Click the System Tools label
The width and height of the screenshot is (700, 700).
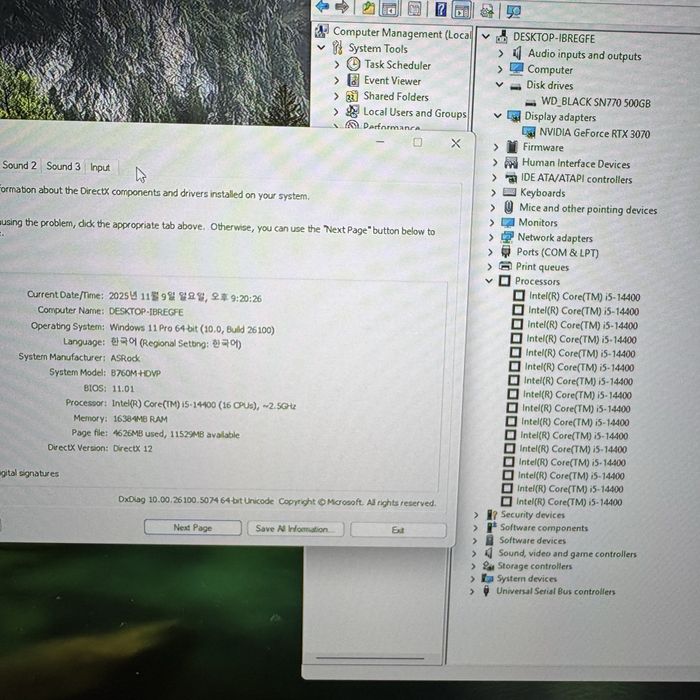[378, 48]
